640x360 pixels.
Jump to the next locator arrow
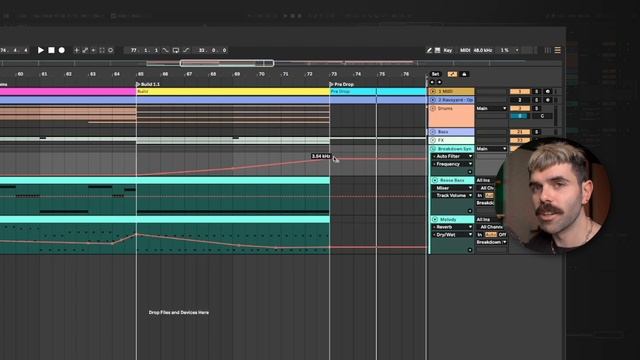pos(439,82)
